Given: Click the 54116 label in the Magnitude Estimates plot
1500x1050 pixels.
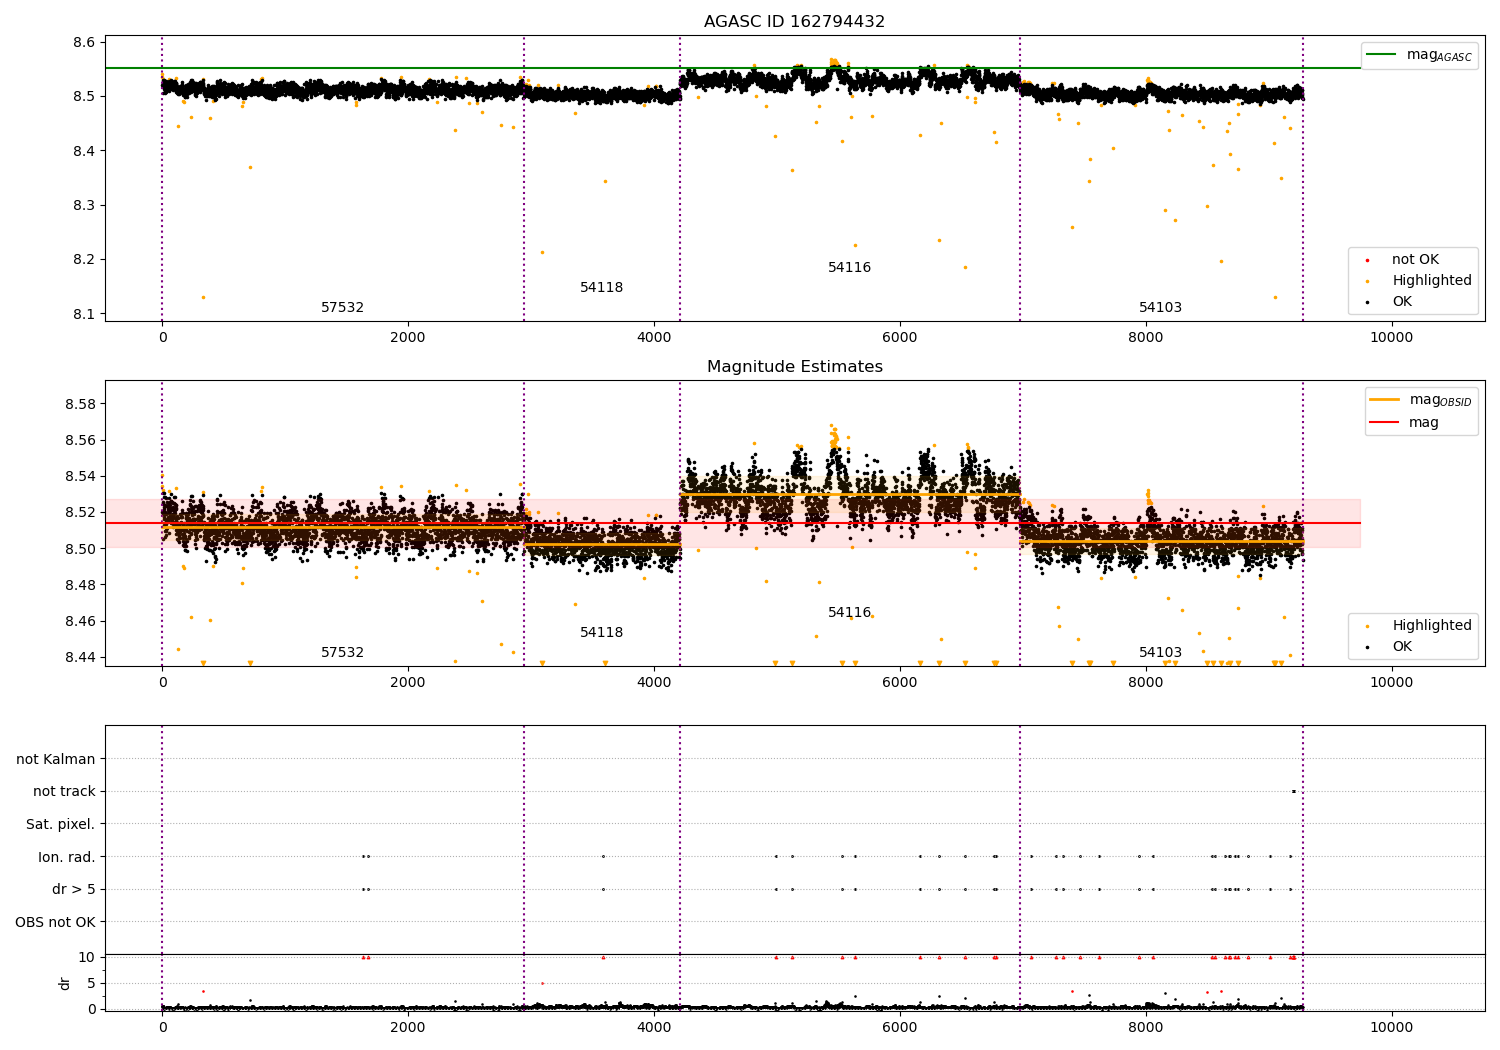Looking at the screenshot, I should pyautogui.click(x=849, y=613).
